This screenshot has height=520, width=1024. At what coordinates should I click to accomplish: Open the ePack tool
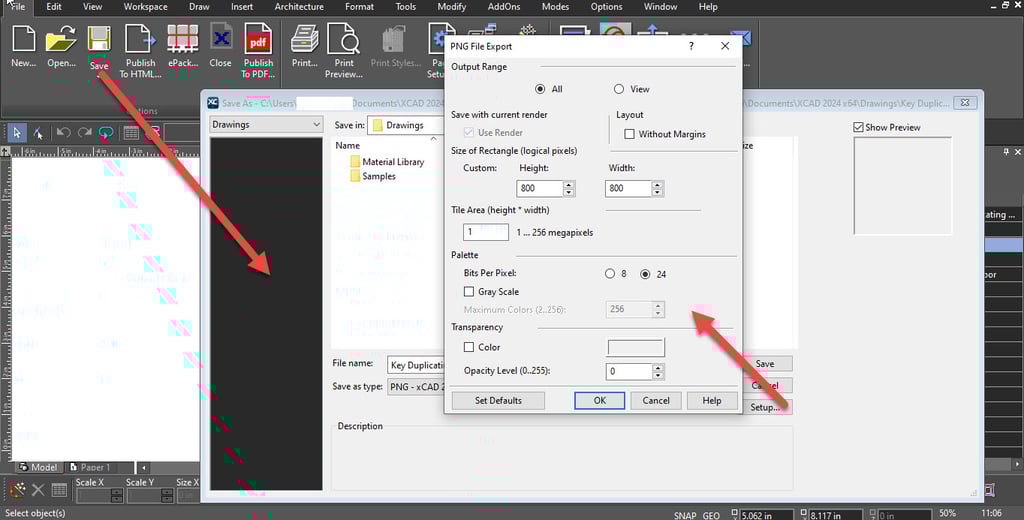point(182,39)
